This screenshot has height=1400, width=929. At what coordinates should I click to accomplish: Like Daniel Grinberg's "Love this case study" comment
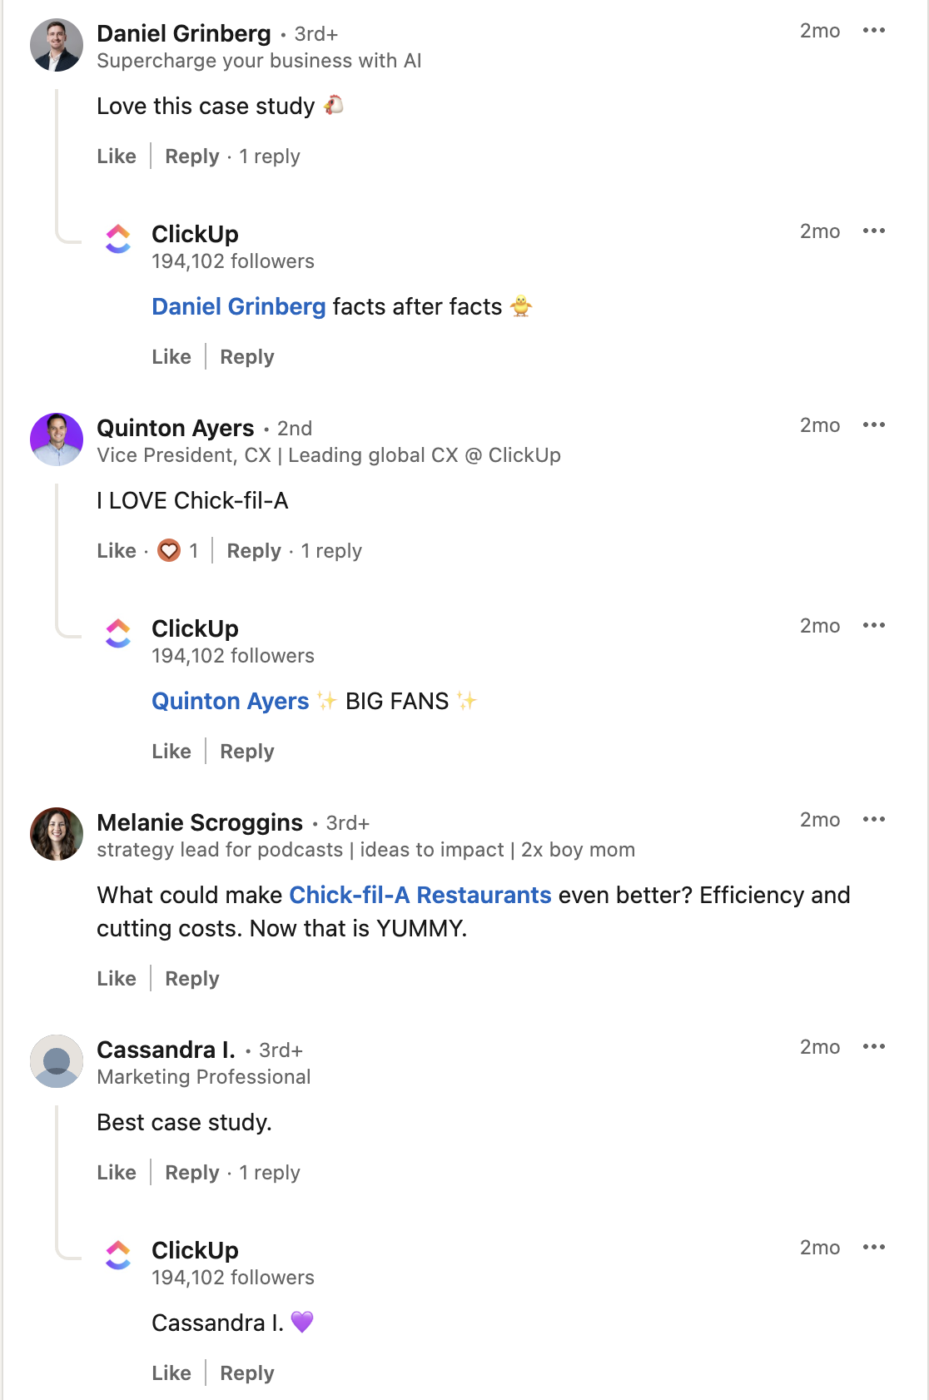pyautogui.click(x=116, y=157)
